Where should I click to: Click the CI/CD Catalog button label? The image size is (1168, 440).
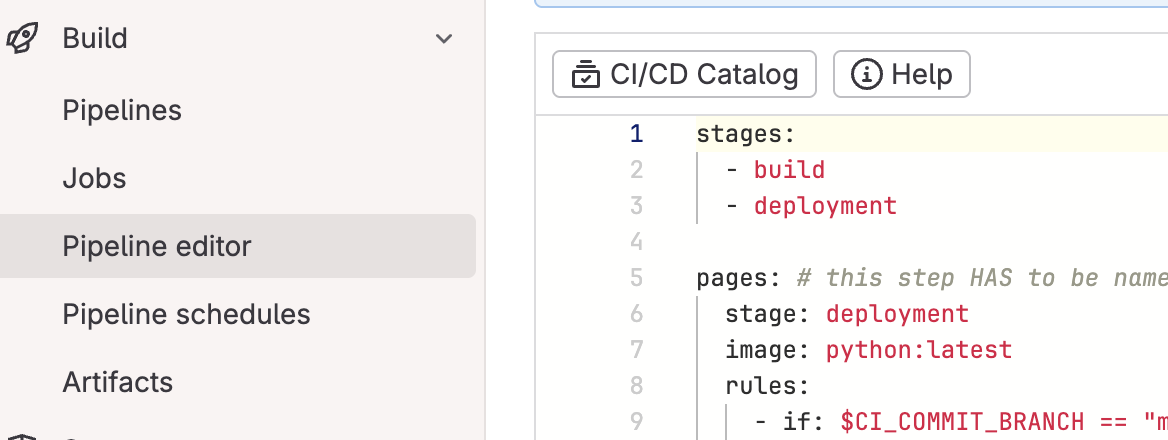point(704,74)
